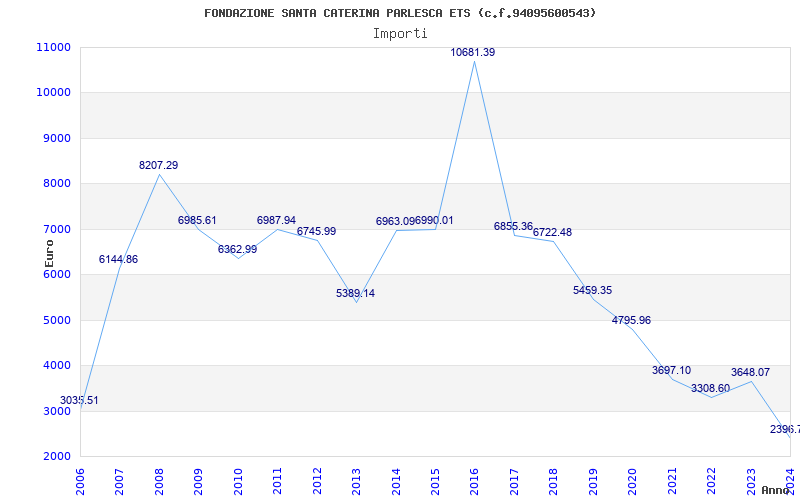Click the 2011 x-axis year label
The height and width of the screenshot is (500, 800).
pyautogui.click(x=277, y=482)
